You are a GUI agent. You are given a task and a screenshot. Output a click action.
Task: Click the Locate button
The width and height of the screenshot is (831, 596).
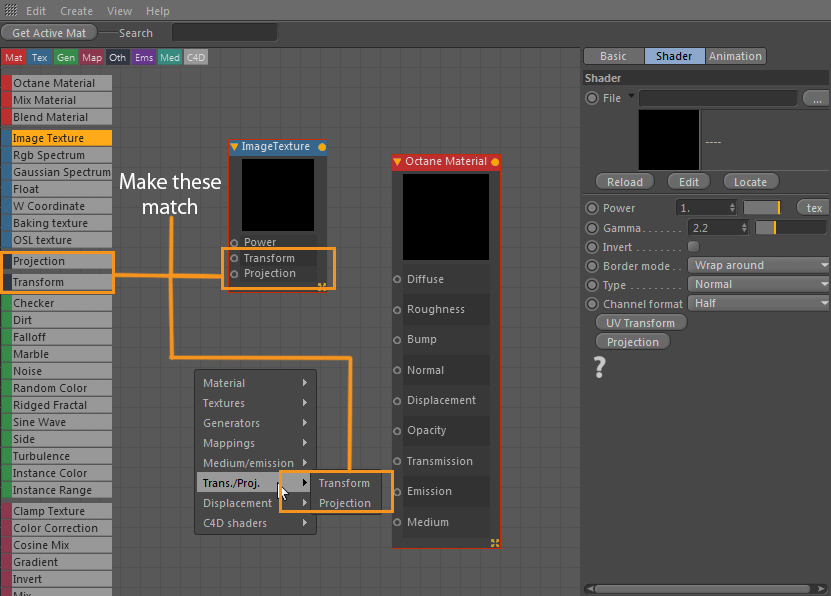click(750, 182)
